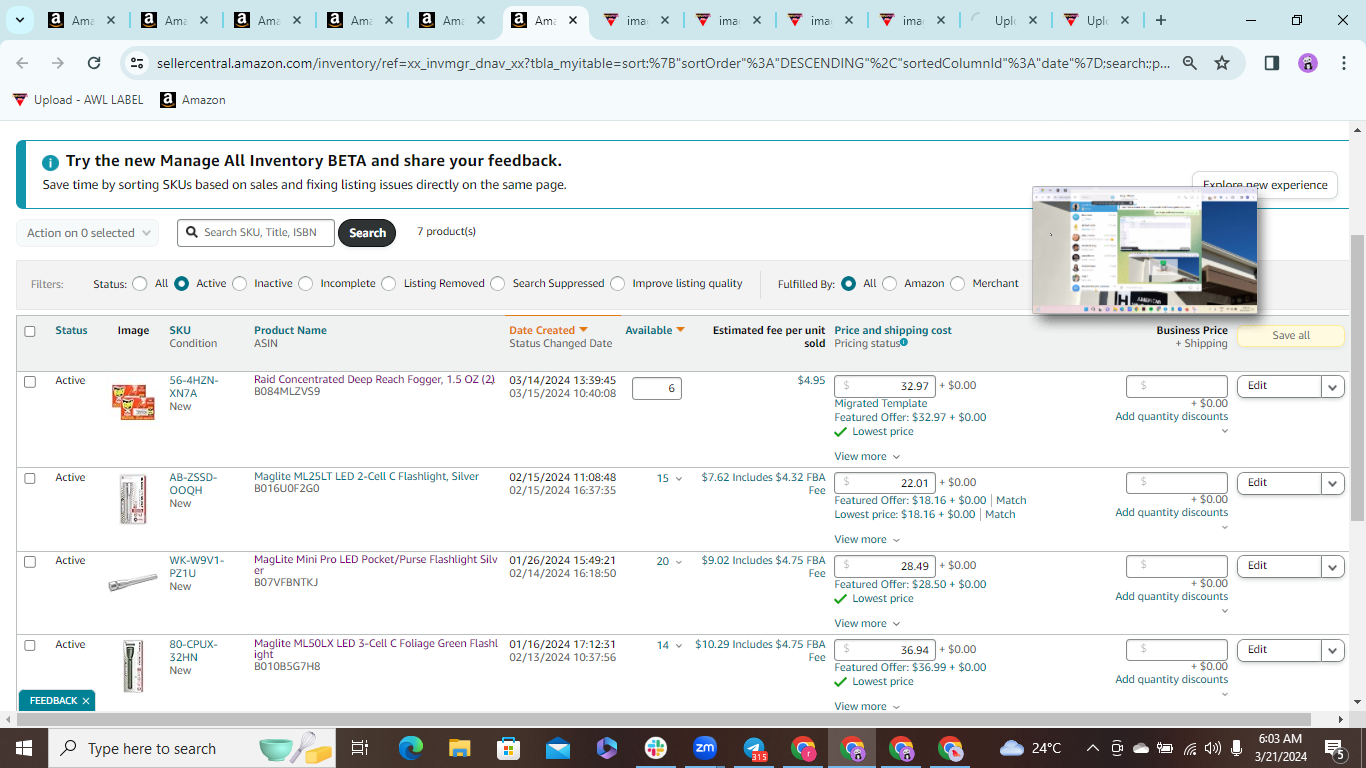Open the Windows Start menu

(23, 748)
